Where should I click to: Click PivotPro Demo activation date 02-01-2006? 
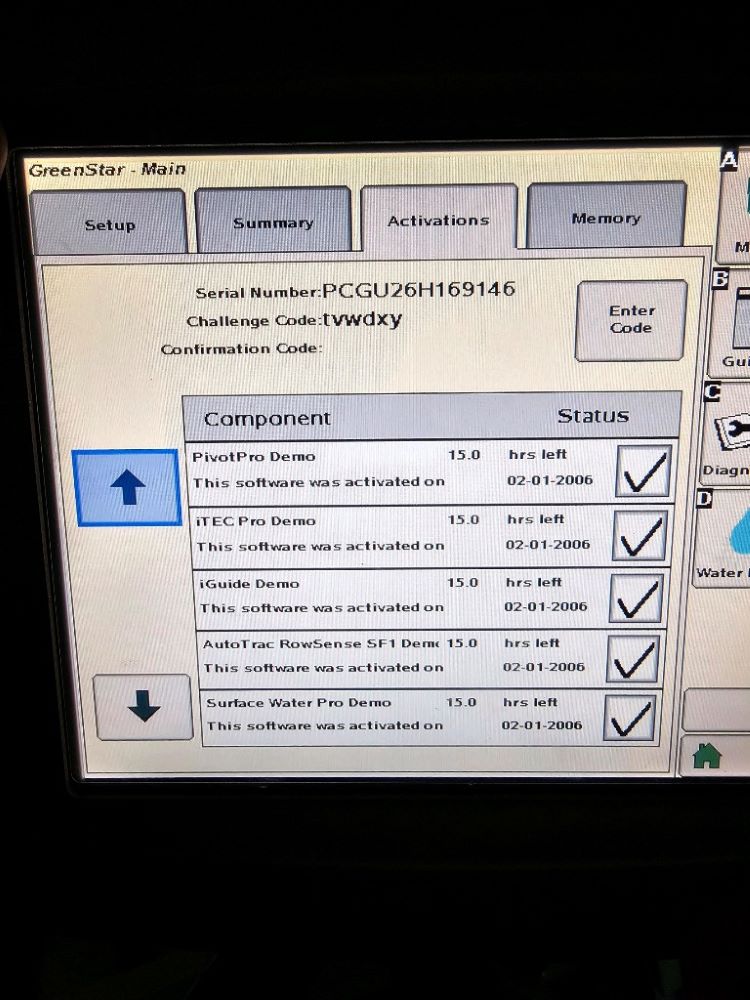point(550,480)
